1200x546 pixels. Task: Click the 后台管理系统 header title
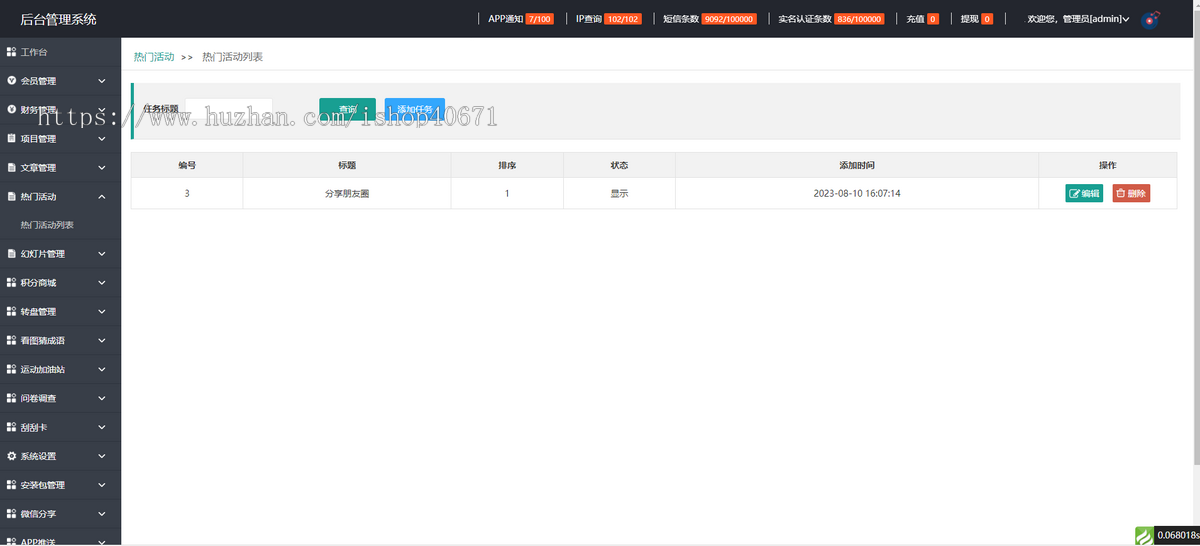(x=58, y=19)
